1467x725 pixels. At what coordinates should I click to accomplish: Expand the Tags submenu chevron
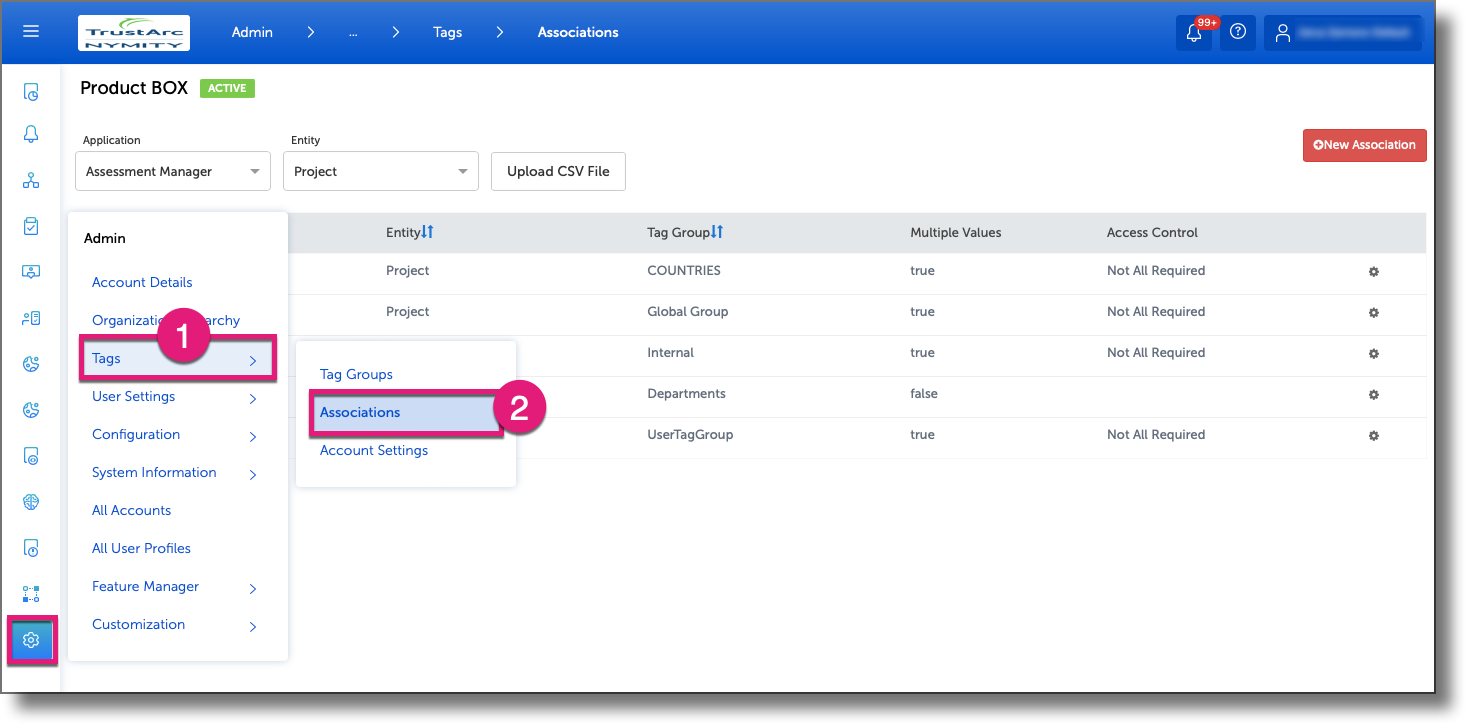coord(253,361)
